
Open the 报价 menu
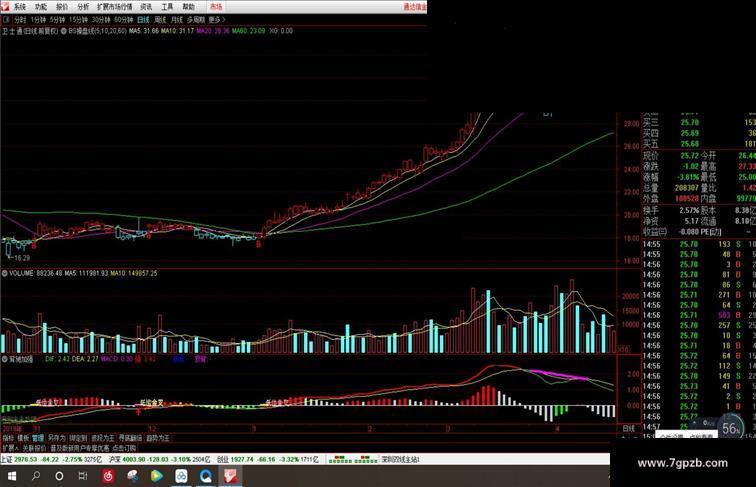[x=62, y=7]
